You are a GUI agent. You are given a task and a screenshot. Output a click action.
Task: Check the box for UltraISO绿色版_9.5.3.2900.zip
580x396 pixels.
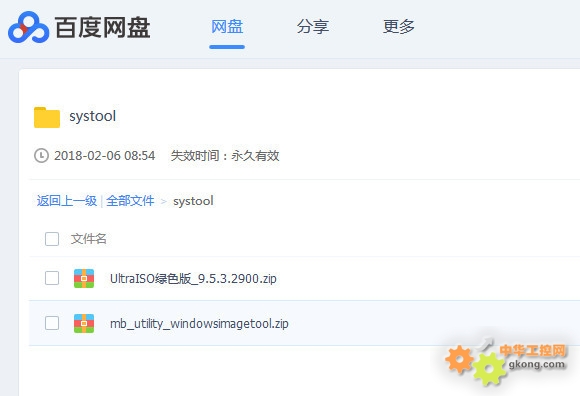click(x=52, y=278)
